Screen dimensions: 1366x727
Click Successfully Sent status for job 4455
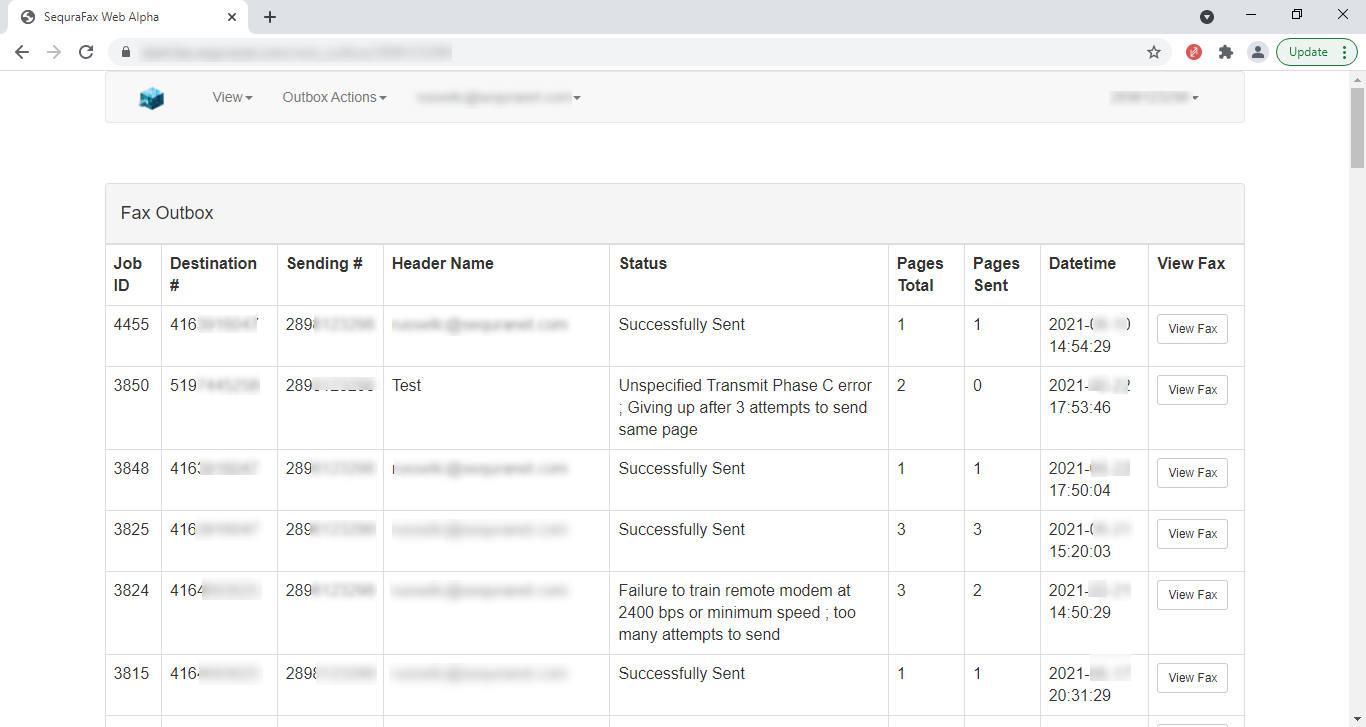point(682,325)
